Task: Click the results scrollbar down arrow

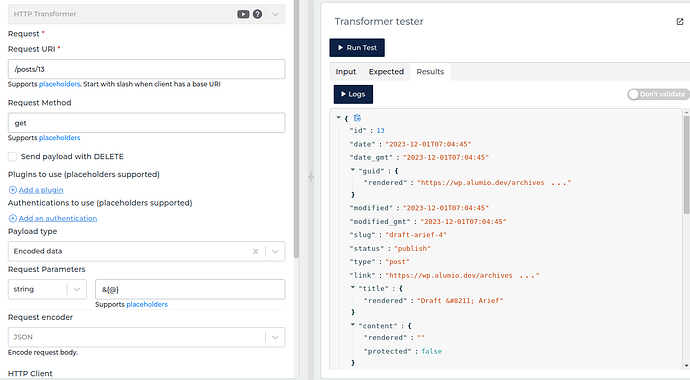Action: point(686,366)
